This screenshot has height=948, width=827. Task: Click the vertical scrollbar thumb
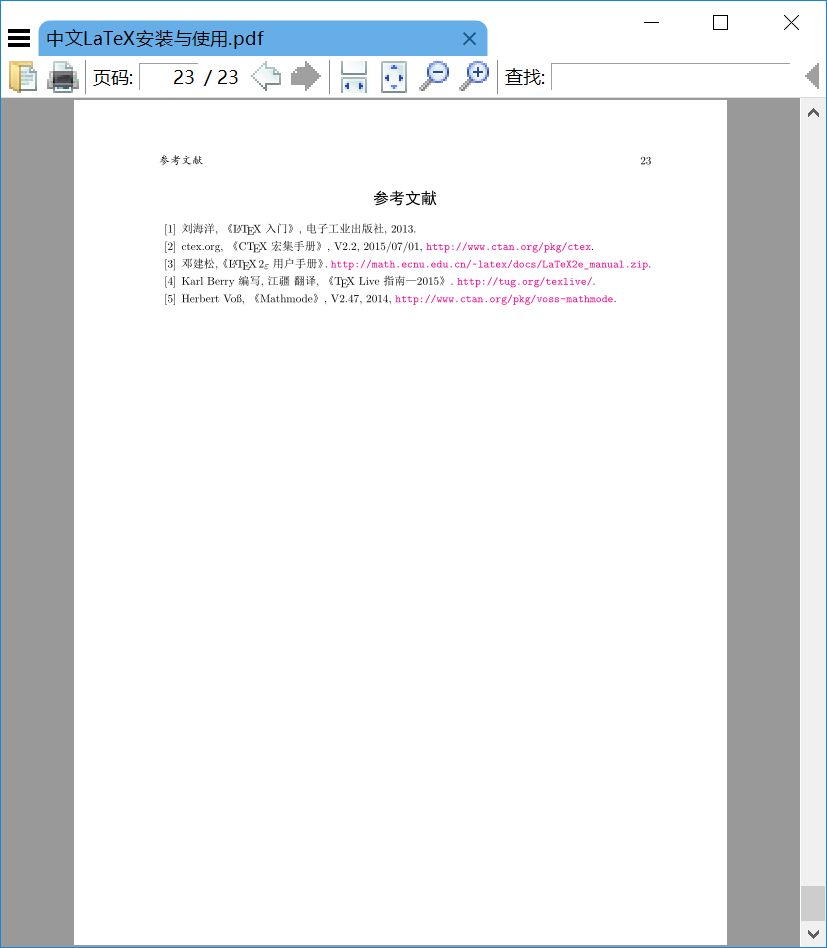813,903
